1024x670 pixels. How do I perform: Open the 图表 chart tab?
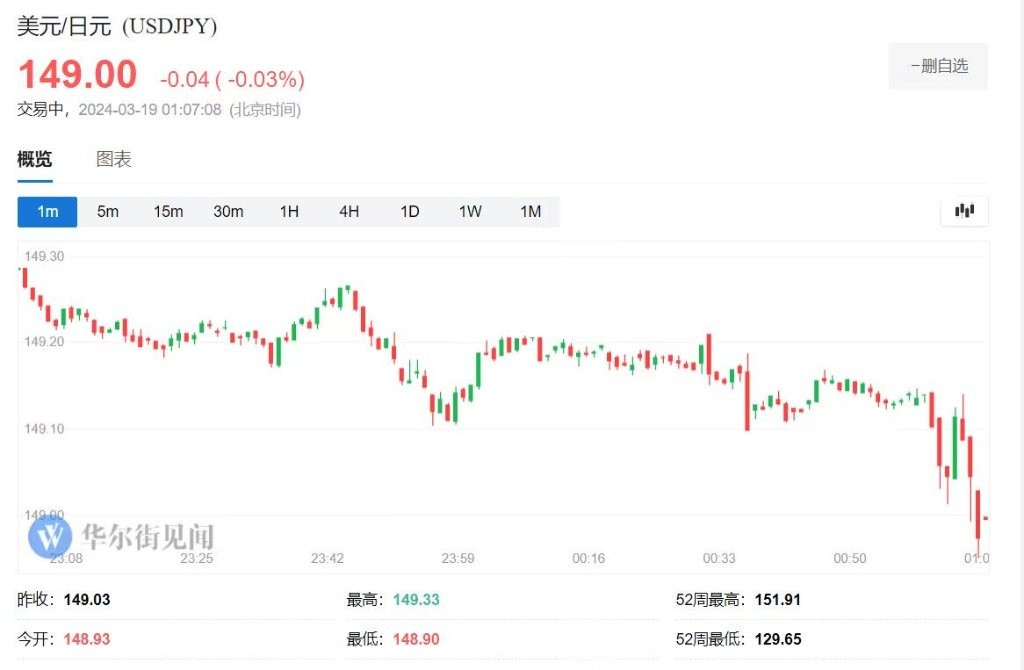pos(114,159)
